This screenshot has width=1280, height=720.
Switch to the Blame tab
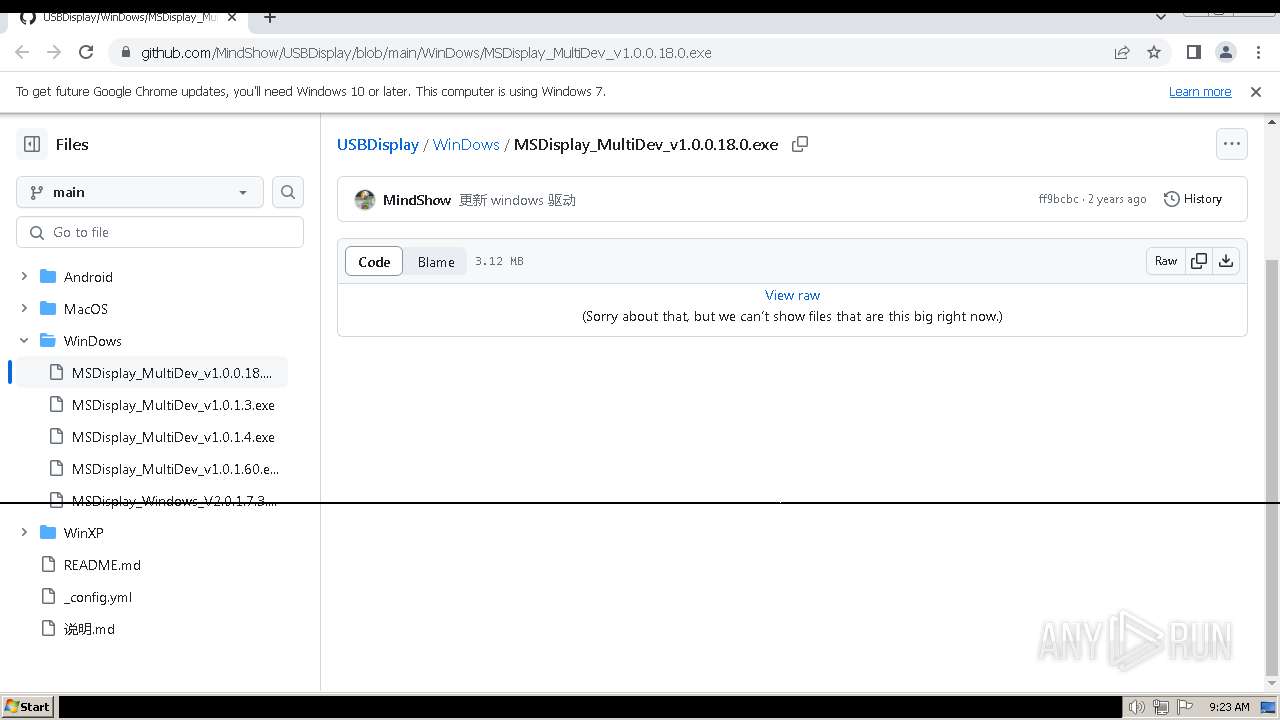click(x=436, y=261)
